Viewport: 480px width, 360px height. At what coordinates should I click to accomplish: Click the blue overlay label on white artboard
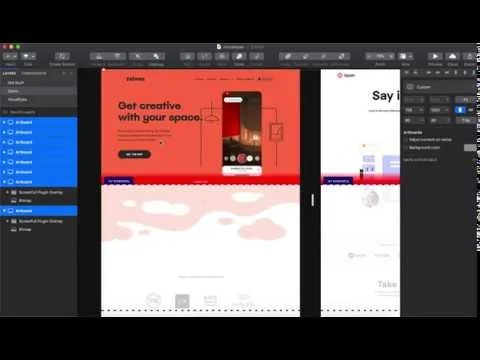(x=338, y=181)
